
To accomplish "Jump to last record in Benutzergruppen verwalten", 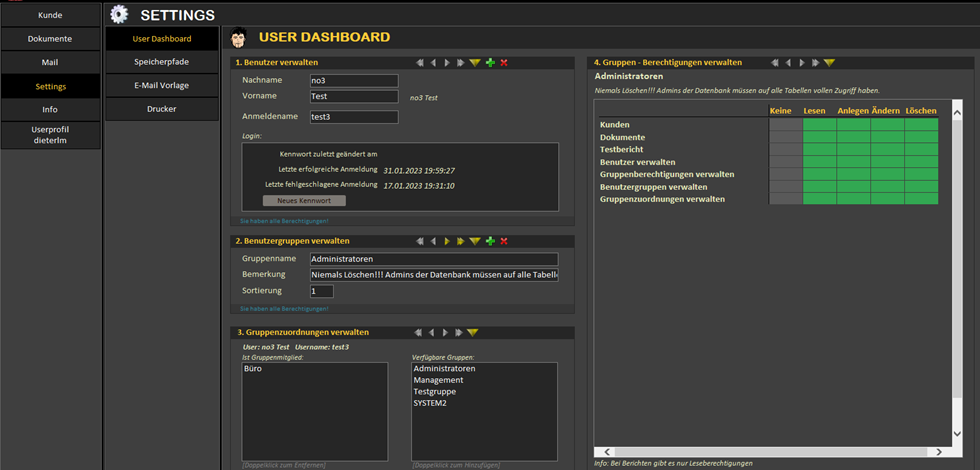I will coord(460,241).
